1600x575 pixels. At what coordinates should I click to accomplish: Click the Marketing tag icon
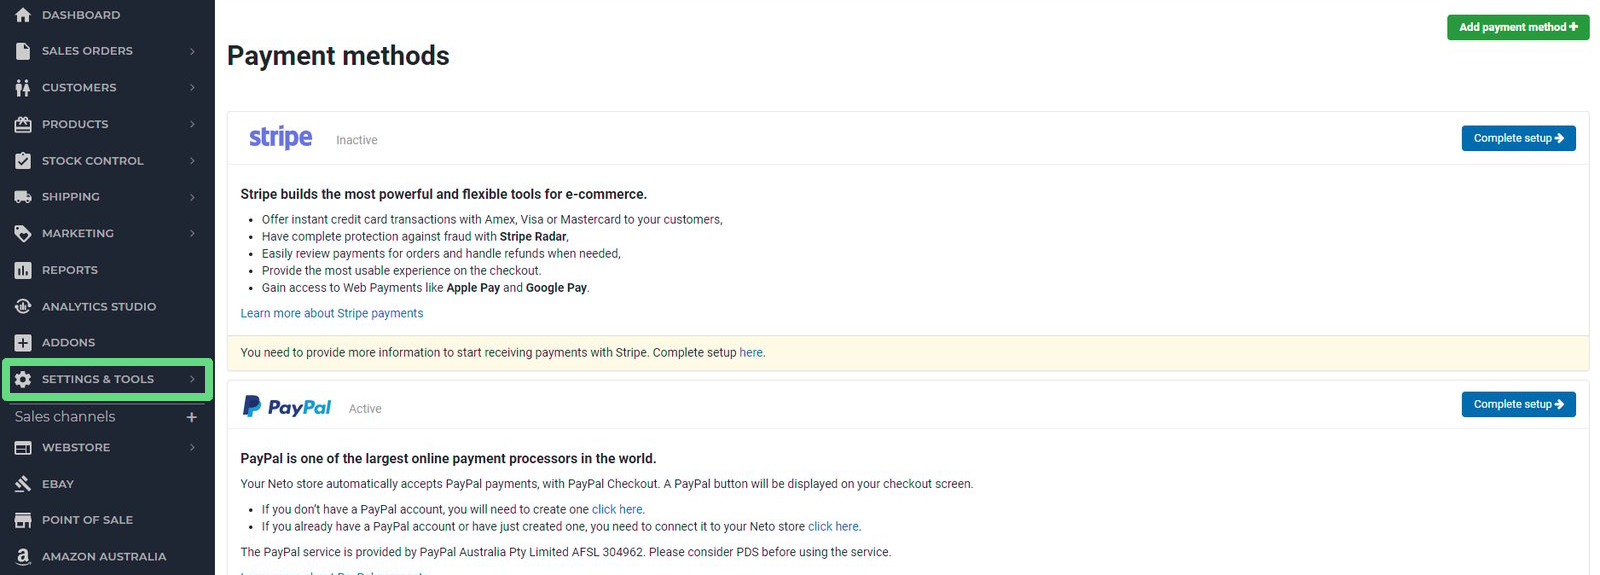tap(23, 234)
